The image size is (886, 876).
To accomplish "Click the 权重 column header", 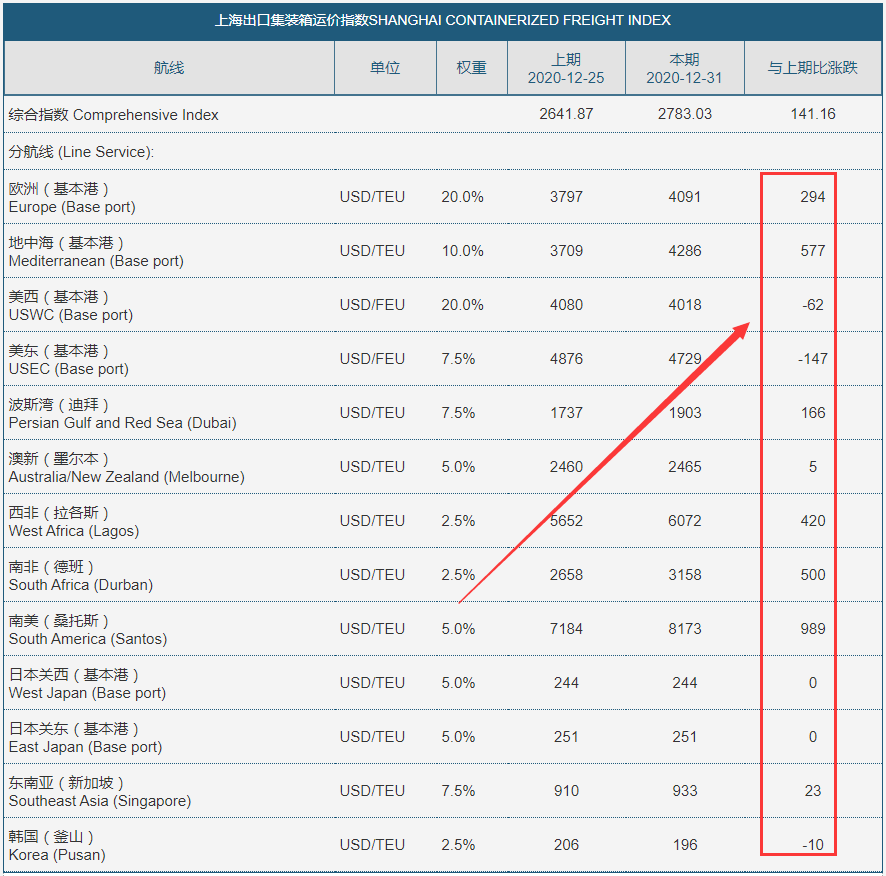I will (x=471, y=68).
